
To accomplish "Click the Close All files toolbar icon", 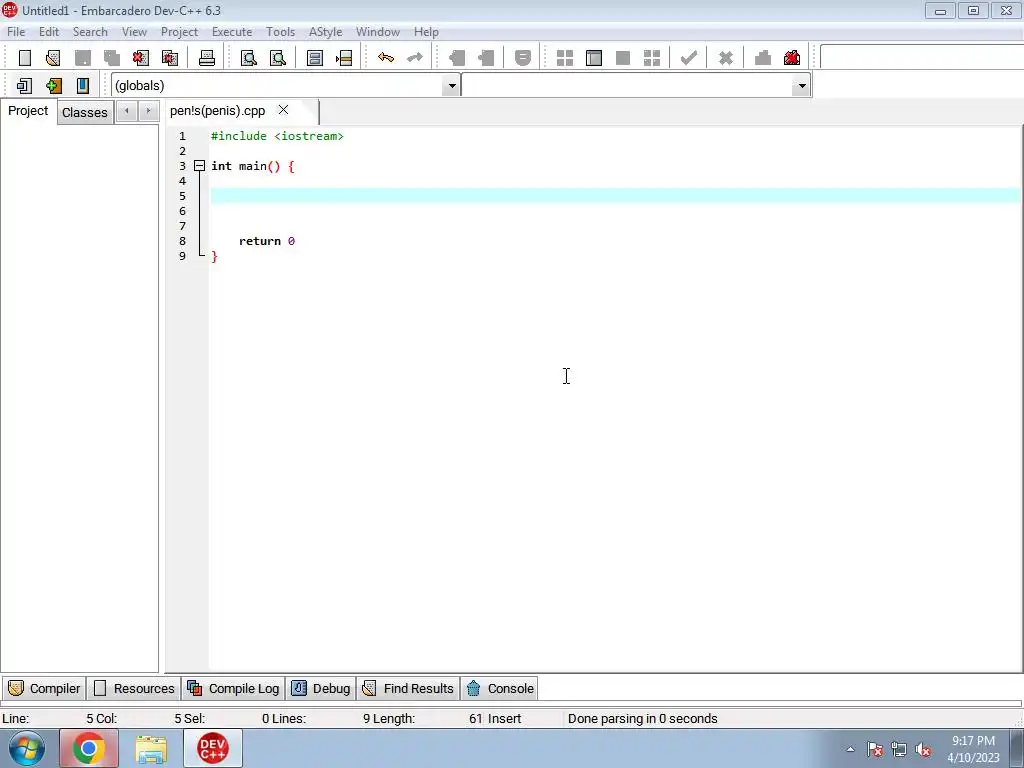I will coord(170,57).
